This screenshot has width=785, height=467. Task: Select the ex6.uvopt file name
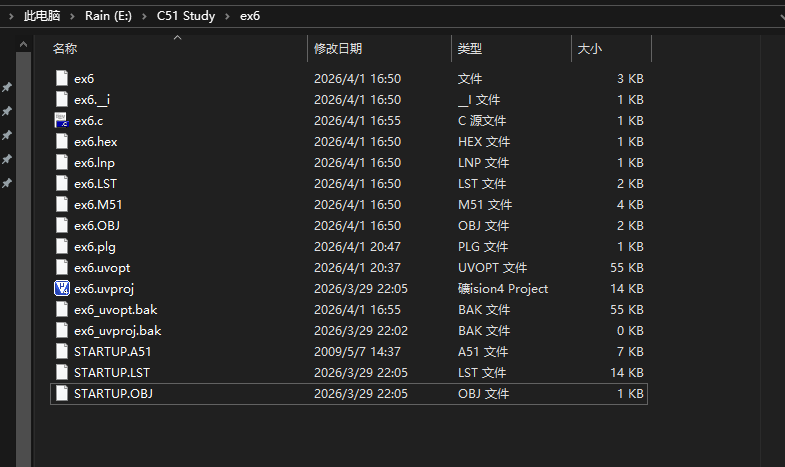coord(102,268)
